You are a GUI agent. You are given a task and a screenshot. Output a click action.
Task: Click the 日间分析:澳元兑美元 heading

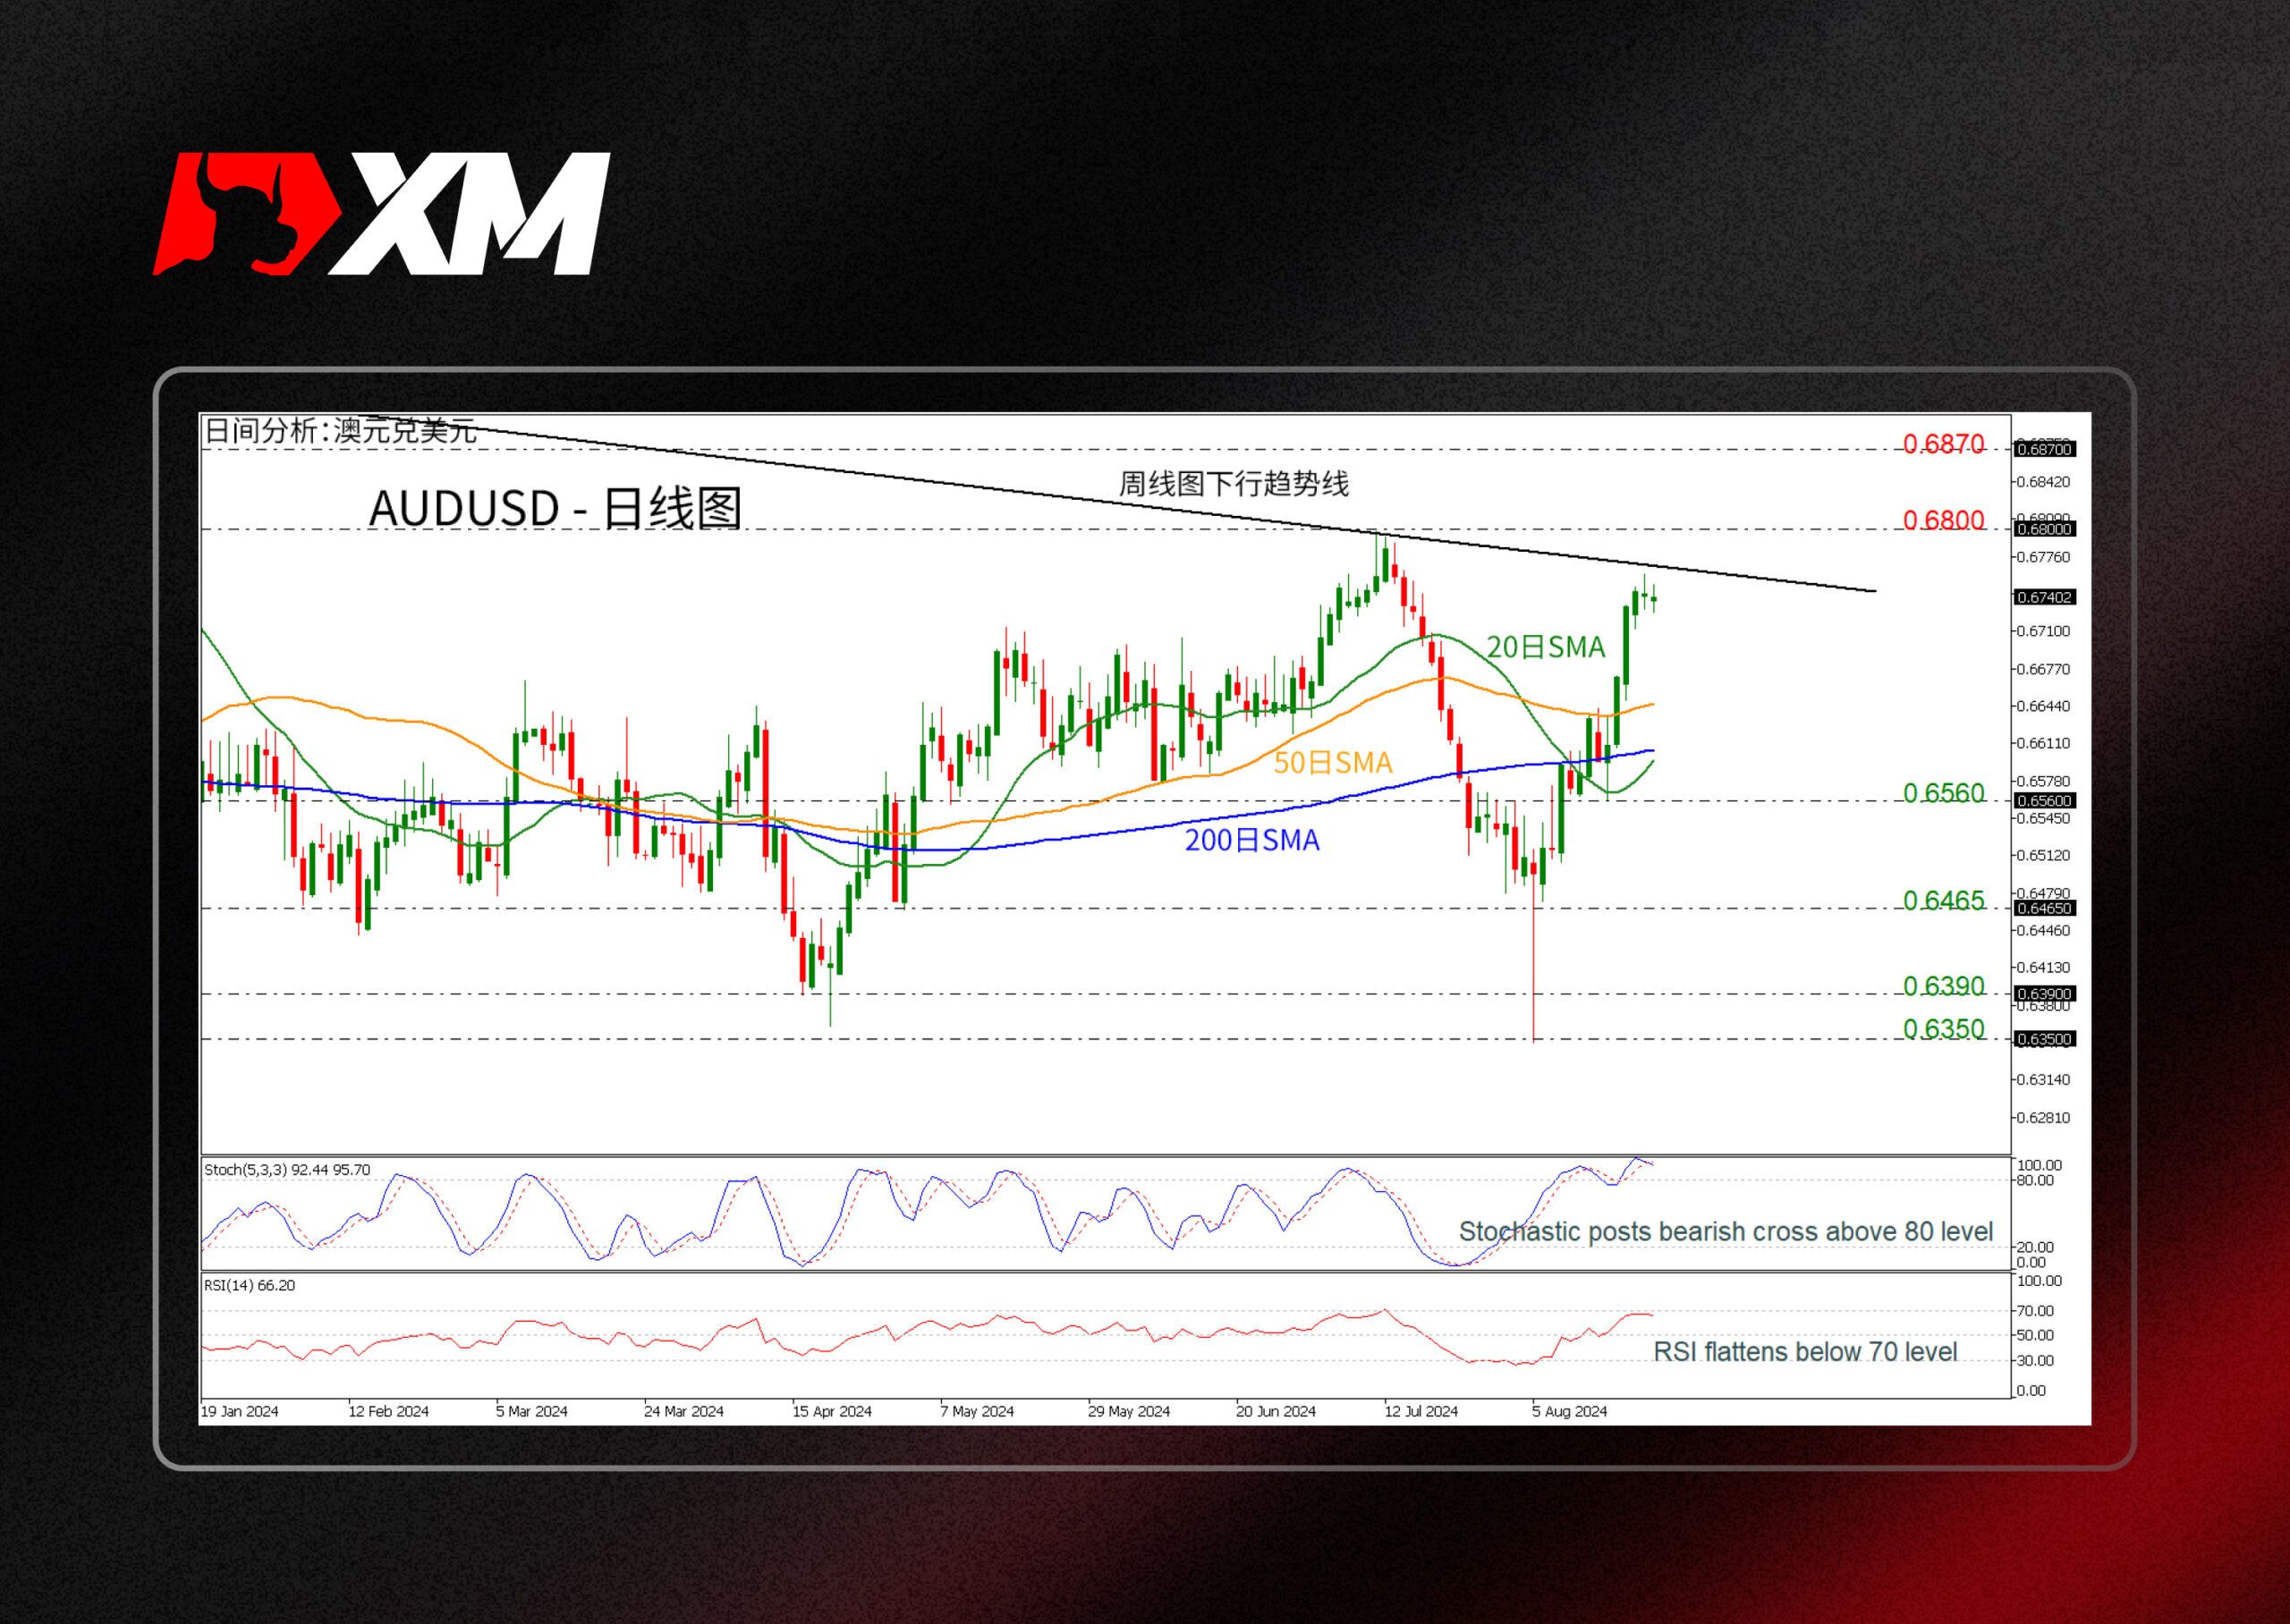point(340,431)
